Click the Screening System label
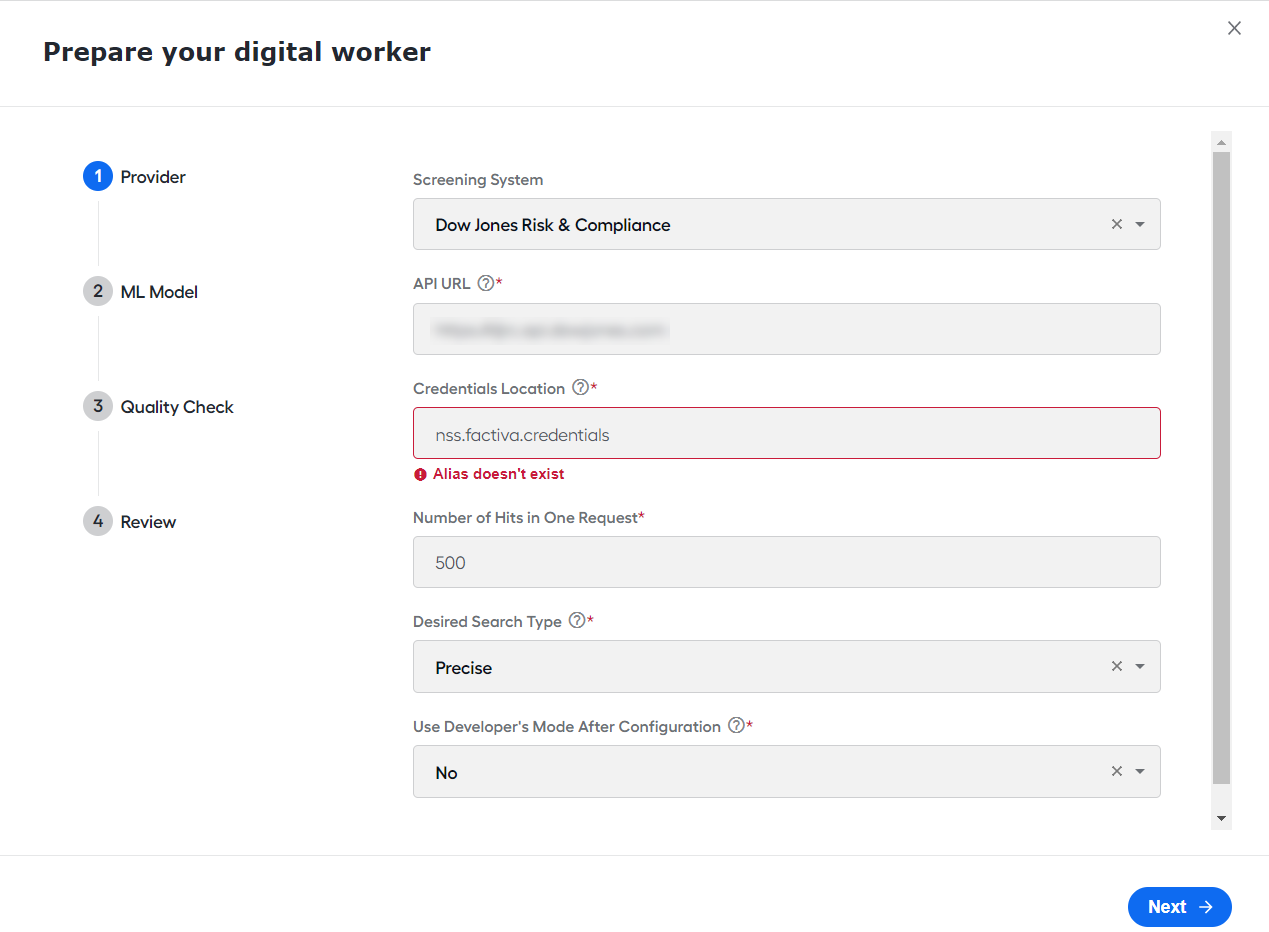The image size is (1269, 932). [x=478, y=180]
